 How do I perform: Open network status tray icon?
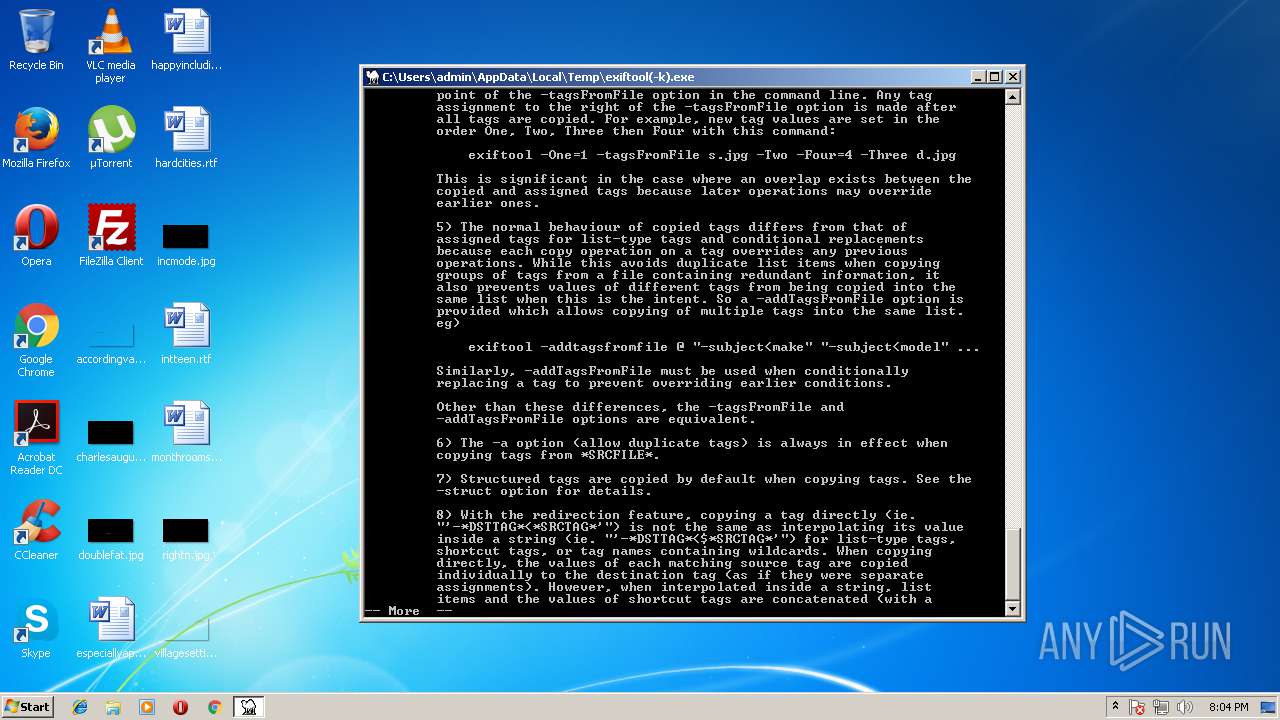[x=1161, y=707]
